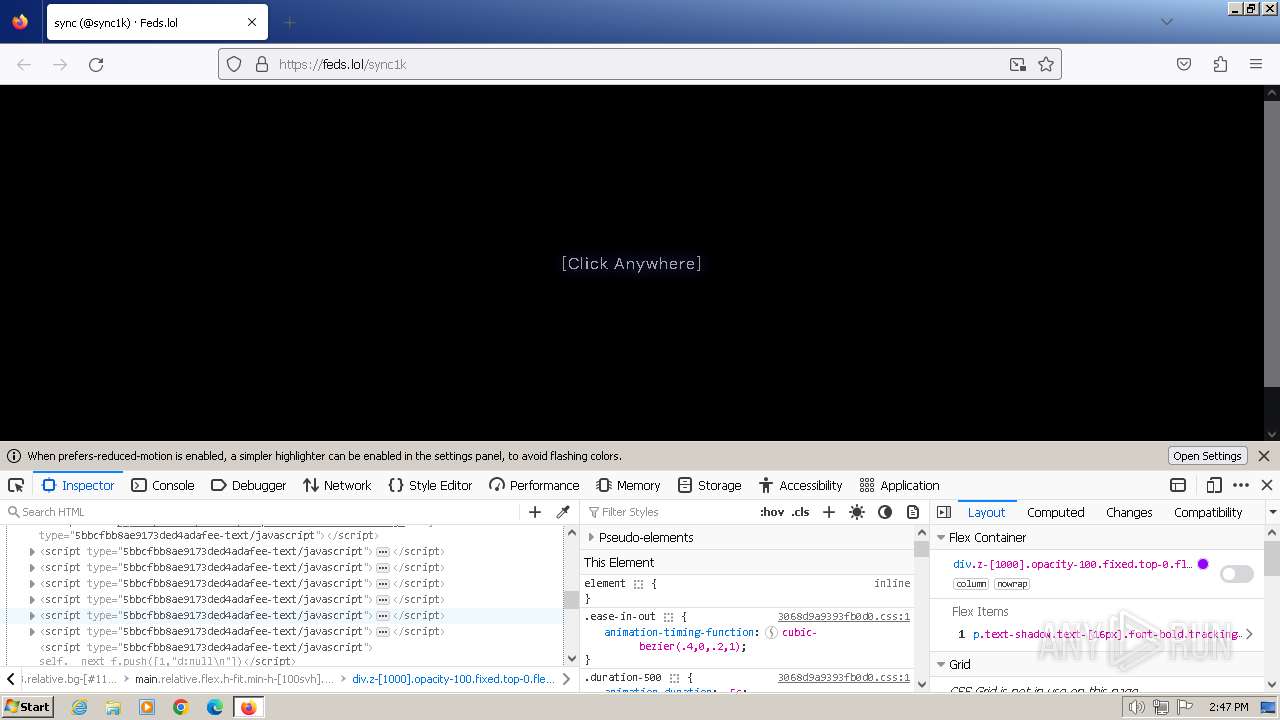Open the .ease-in-out source css link

[x=844, y=617]
